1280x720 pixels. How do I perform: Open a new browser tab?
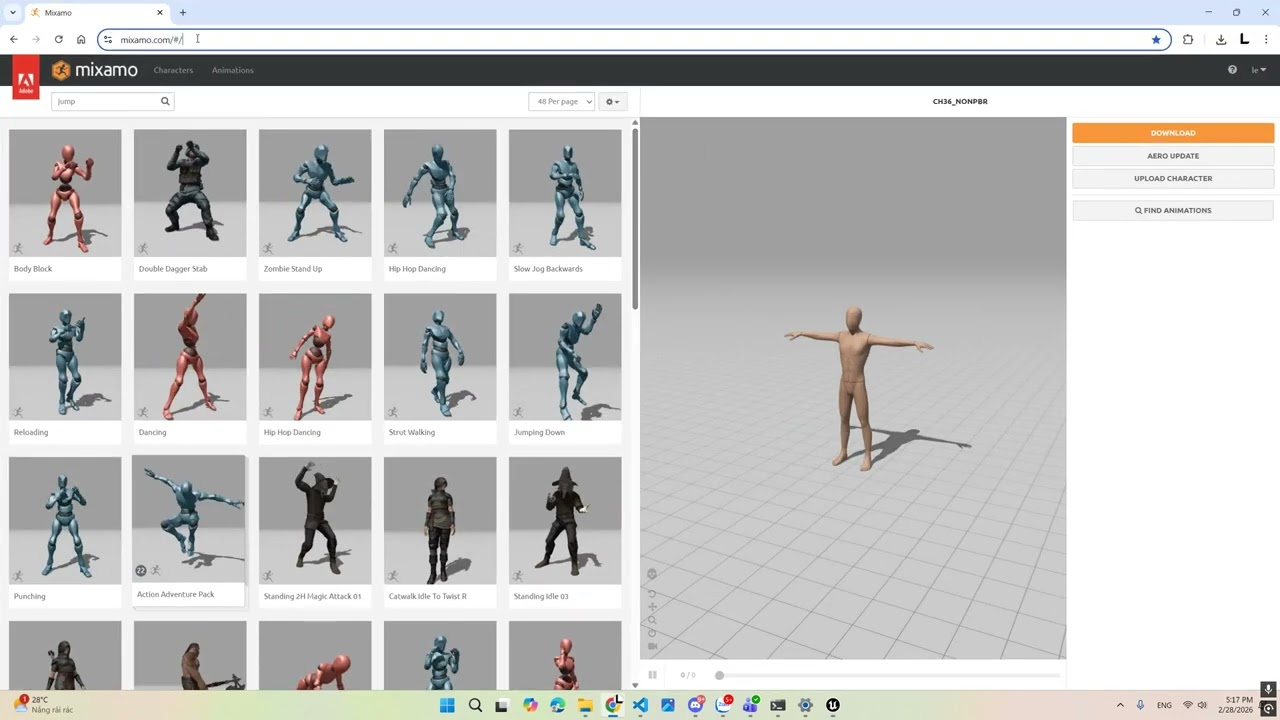(x=182, y=12)
